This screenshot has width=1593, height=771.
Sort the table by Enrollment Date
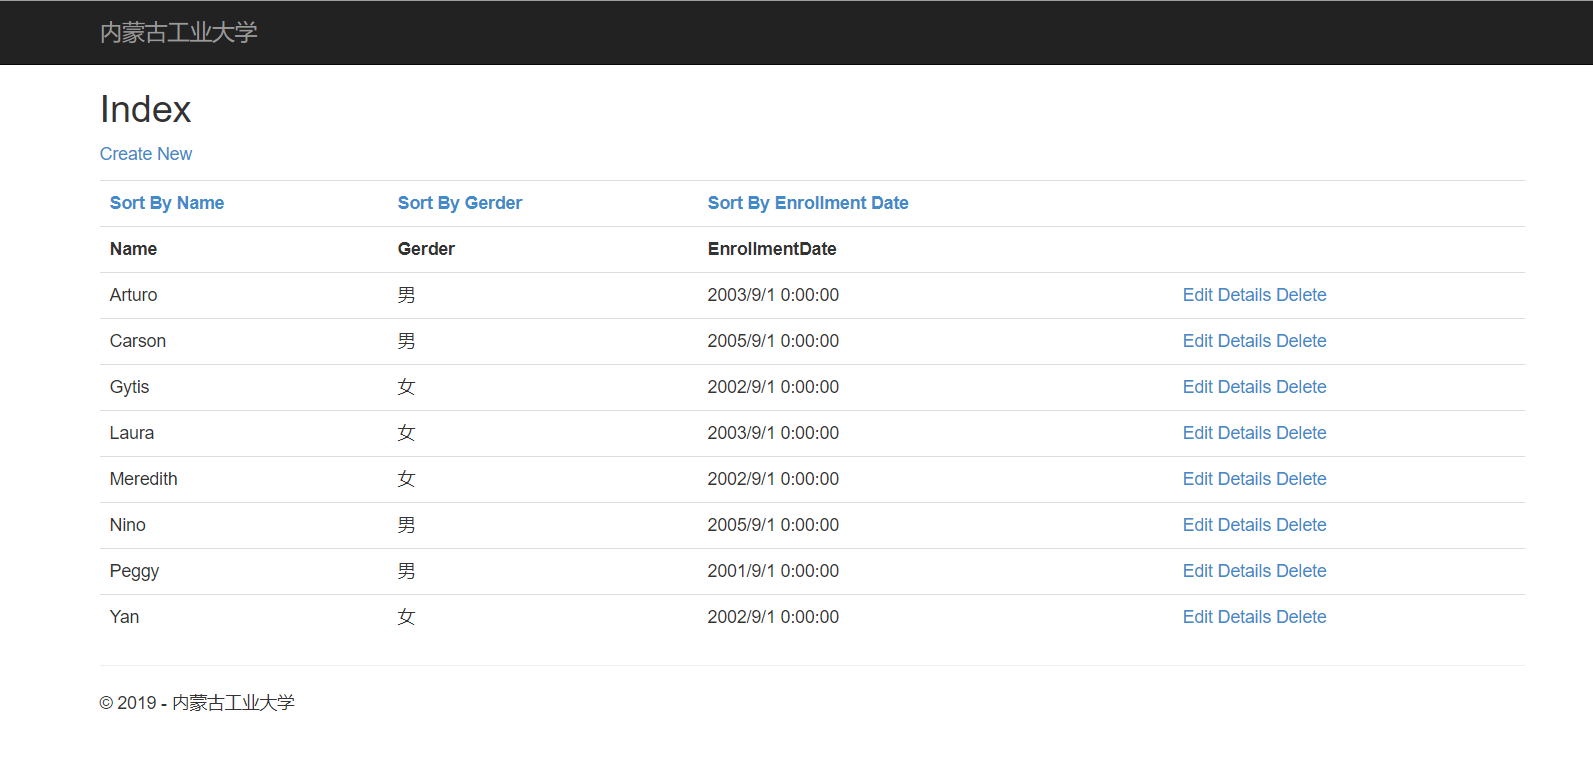[x=808, y=203]
